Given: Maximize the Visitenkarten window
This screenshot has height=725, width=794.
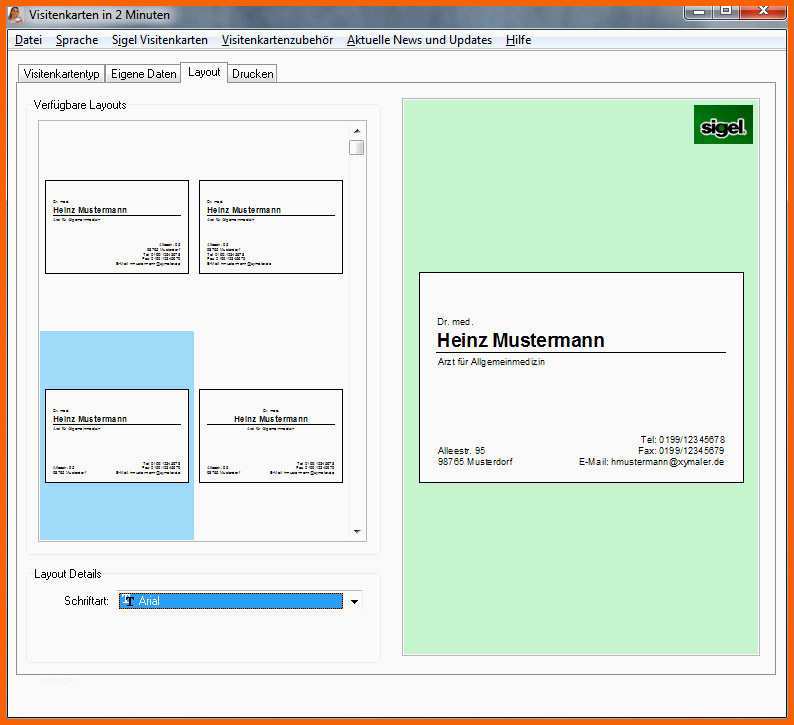Looking at the screenshot, I should point(726,11).
